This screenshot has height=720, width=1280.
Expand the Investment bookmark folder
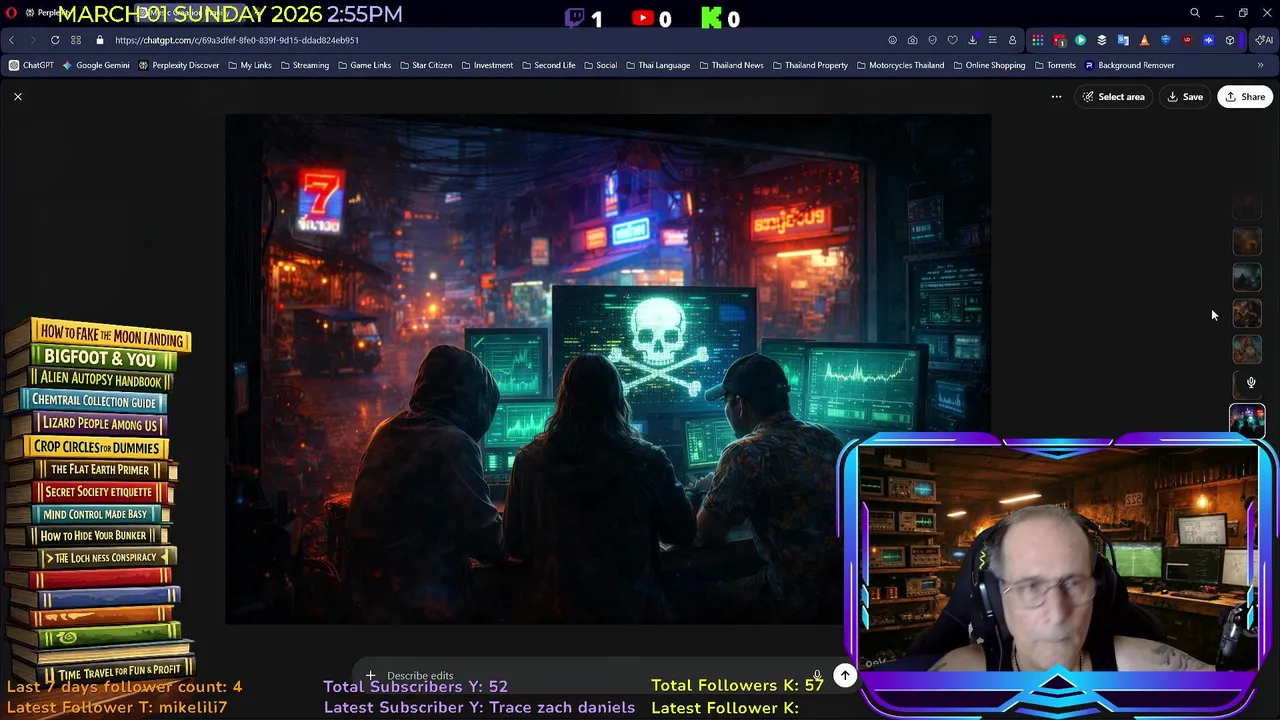[x=487, y=65]
